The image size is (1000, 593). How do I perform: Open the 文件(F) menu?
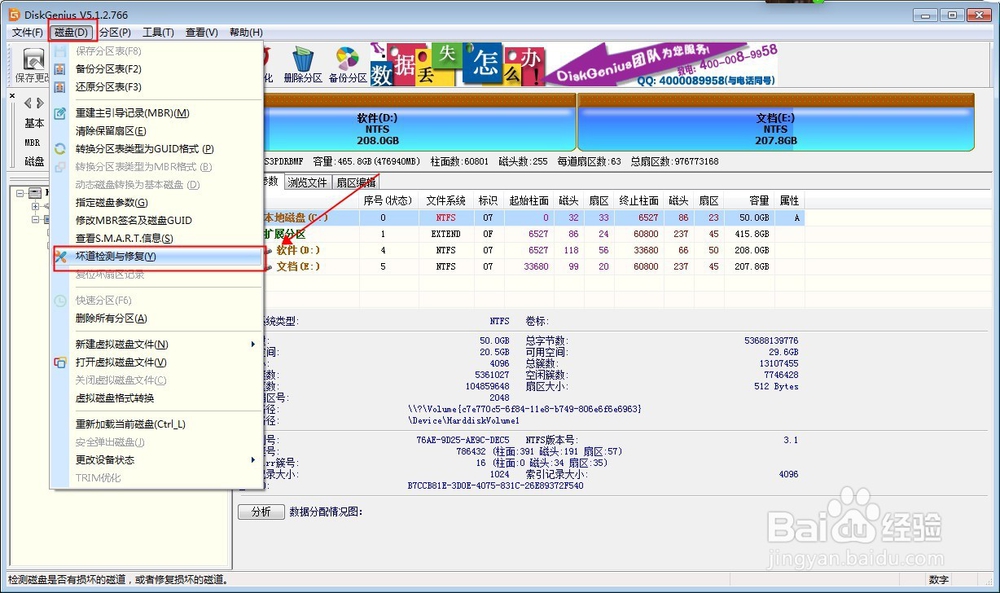coord(27,33)
